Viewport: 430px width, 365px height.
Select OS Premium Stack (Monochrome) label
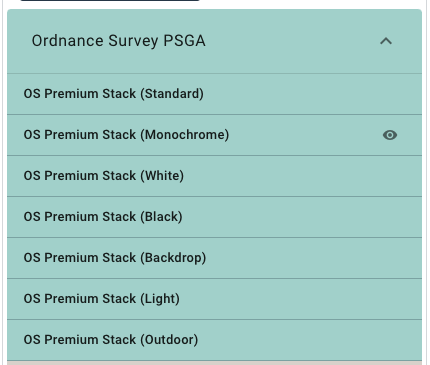tap(126, 135)
